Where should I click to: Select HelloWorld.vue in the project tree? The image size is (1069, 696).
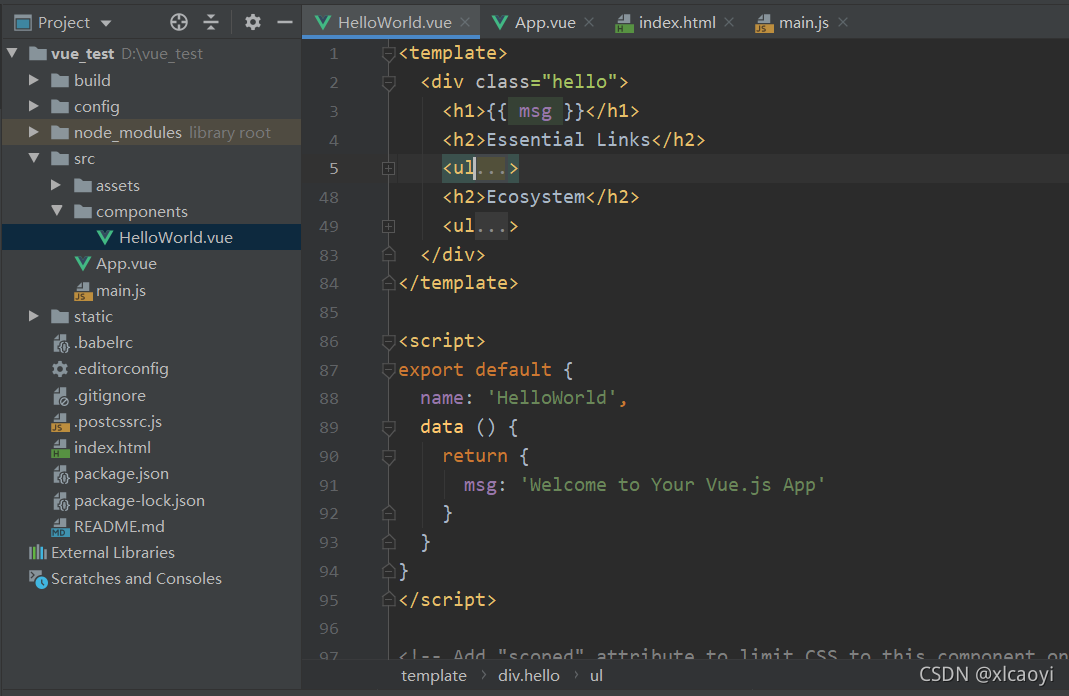pyautogui.click(x=175, y=237)
